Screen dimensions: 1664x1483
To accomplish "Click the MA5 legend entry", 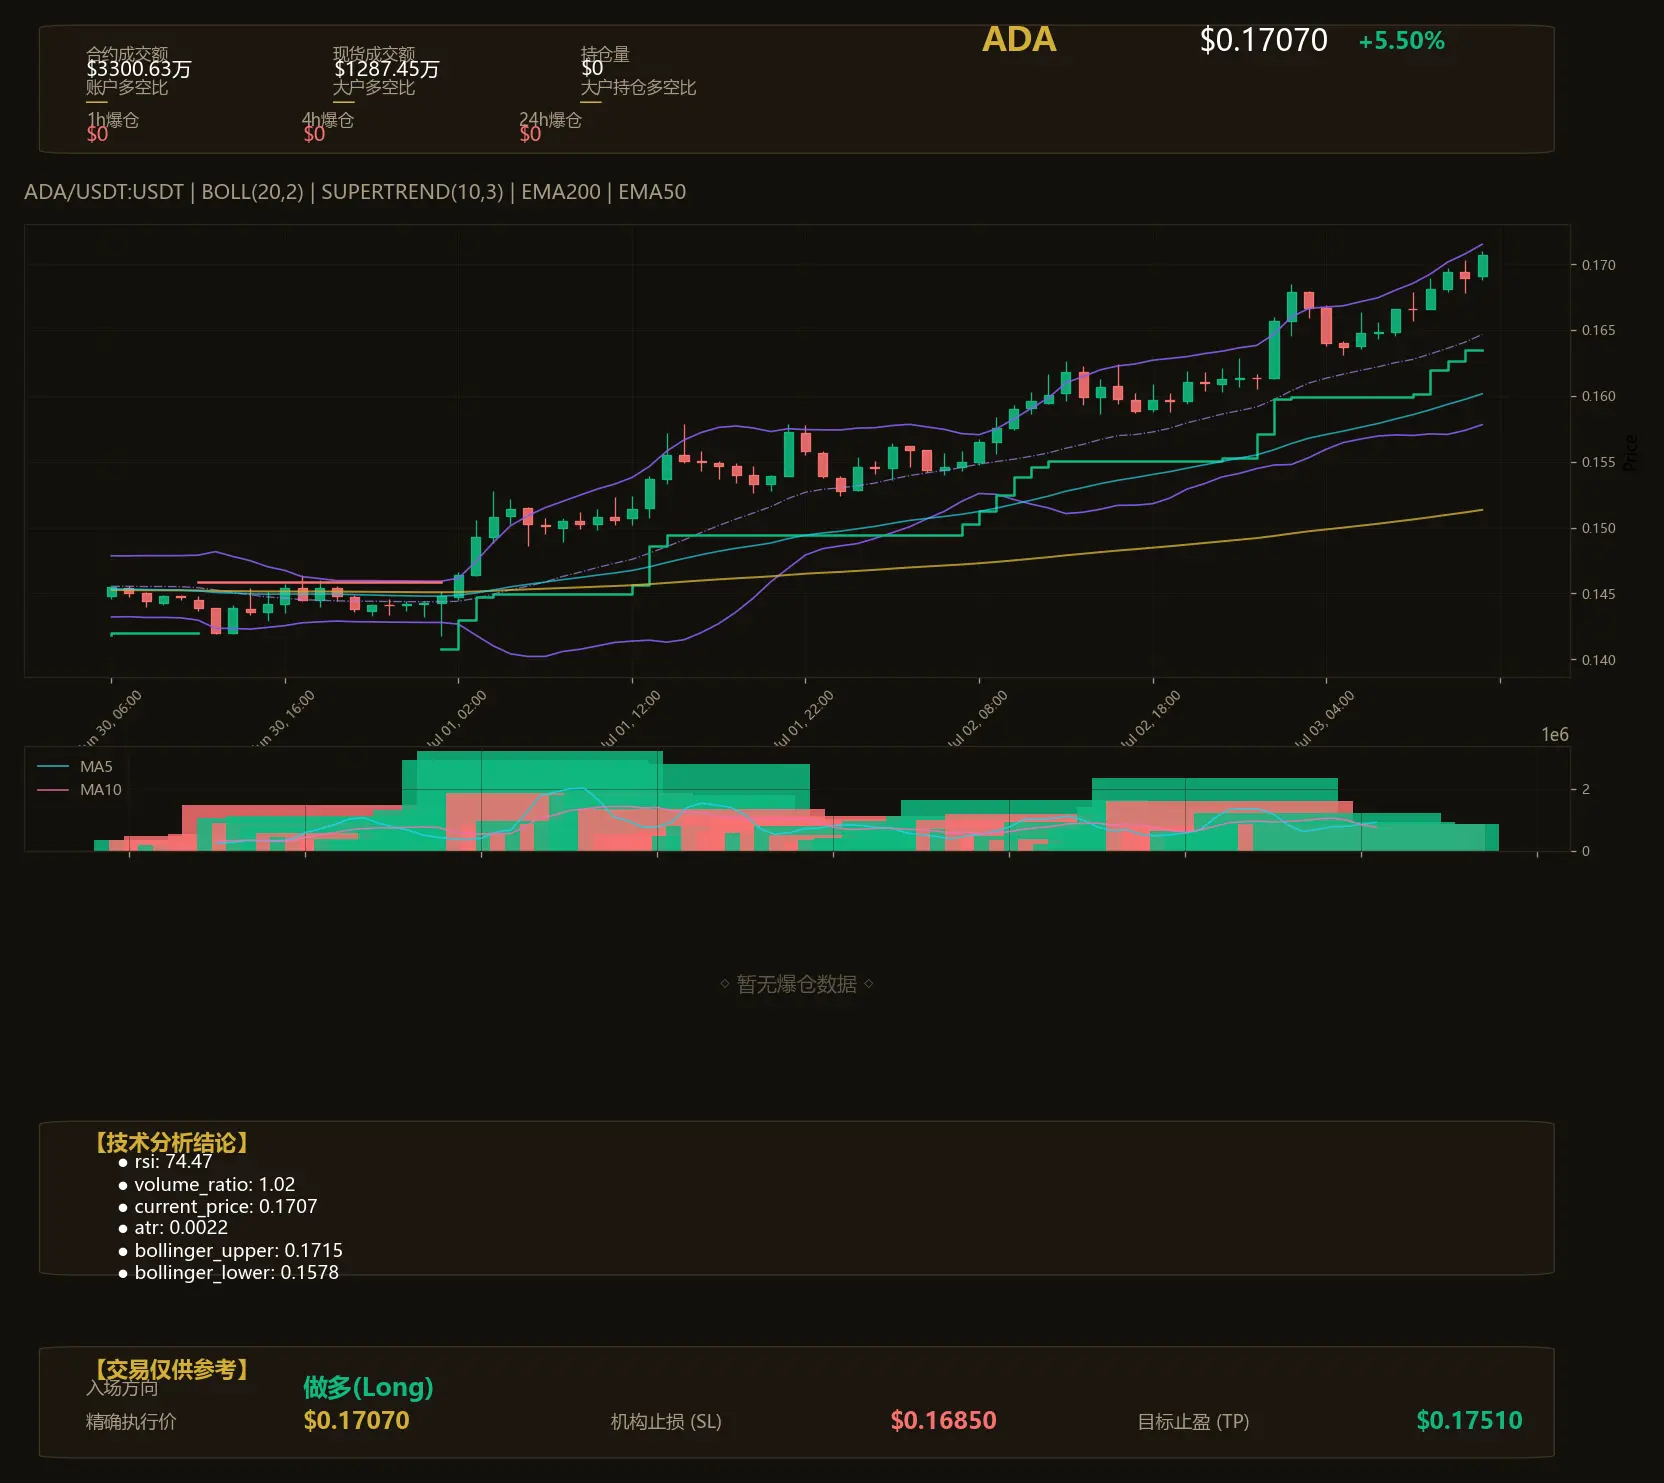I will [x=75, y=767].
